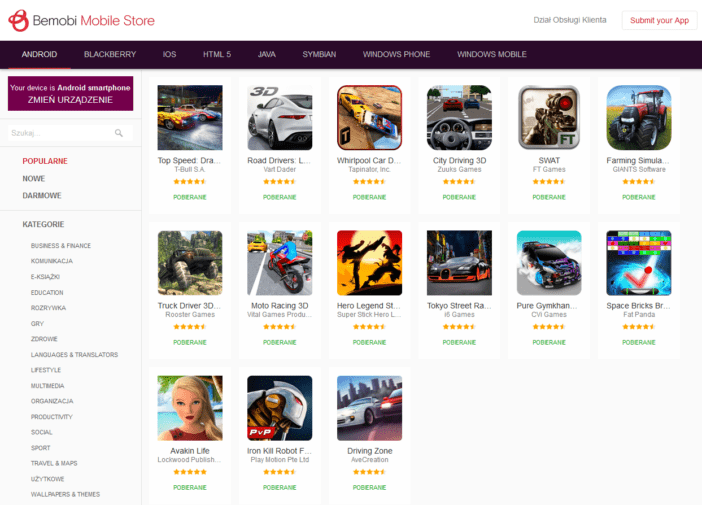
Task: Switch to the Windows Phone tab
Action: 396,55
